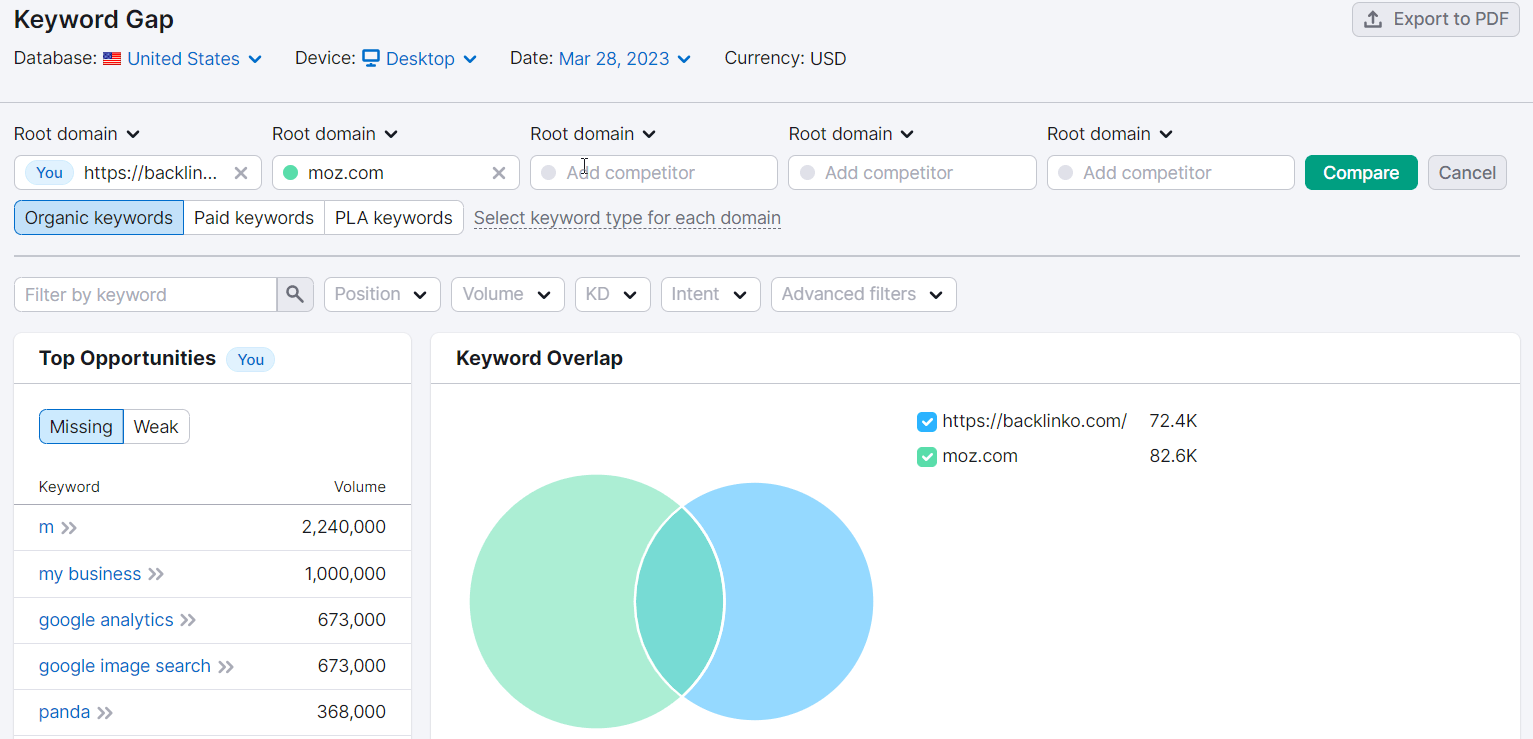
Task: Open the Mar 28, 2023 date dropdown
Action: click(625, 59)
